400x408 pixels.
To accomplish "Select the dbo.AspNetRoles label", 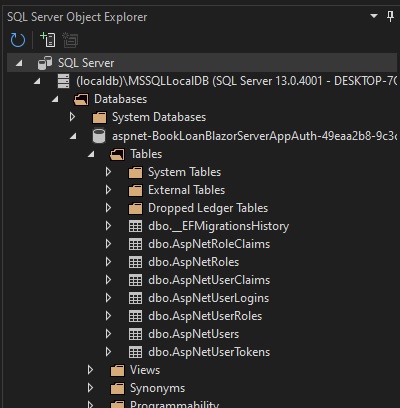I will click(x=194, y=262).
